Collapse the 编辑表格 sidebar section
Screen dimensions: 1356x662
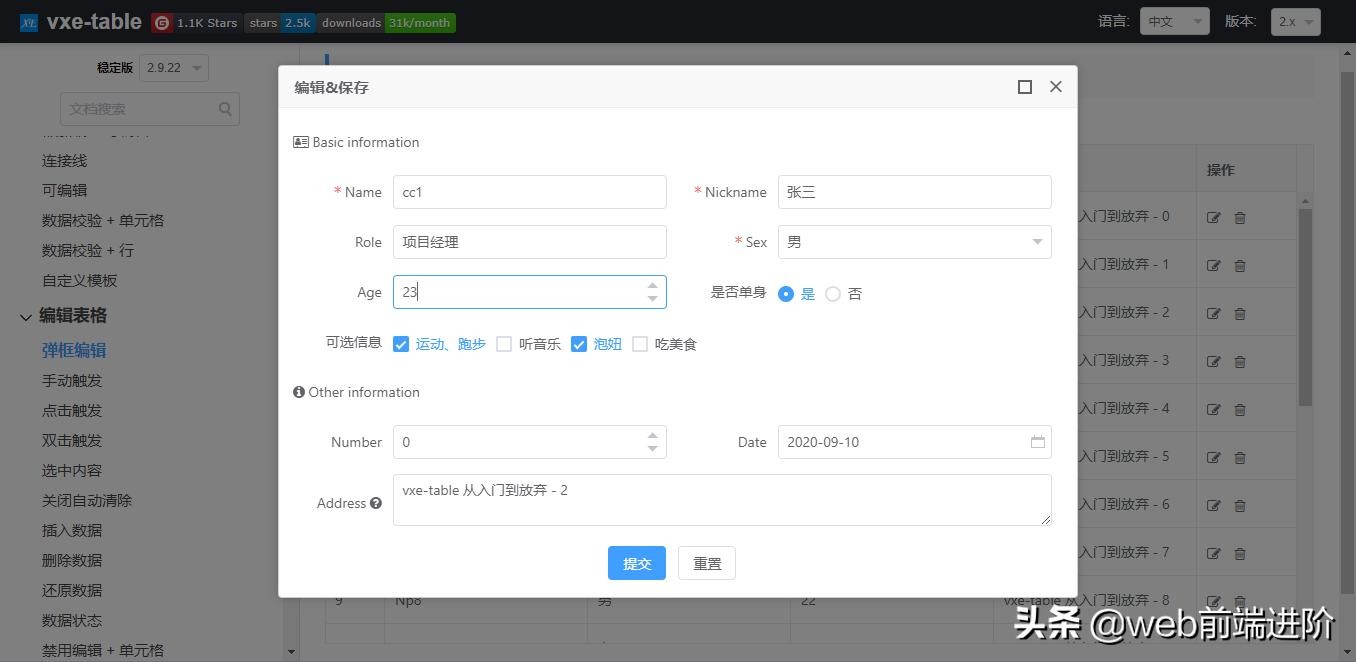point(26,317)
